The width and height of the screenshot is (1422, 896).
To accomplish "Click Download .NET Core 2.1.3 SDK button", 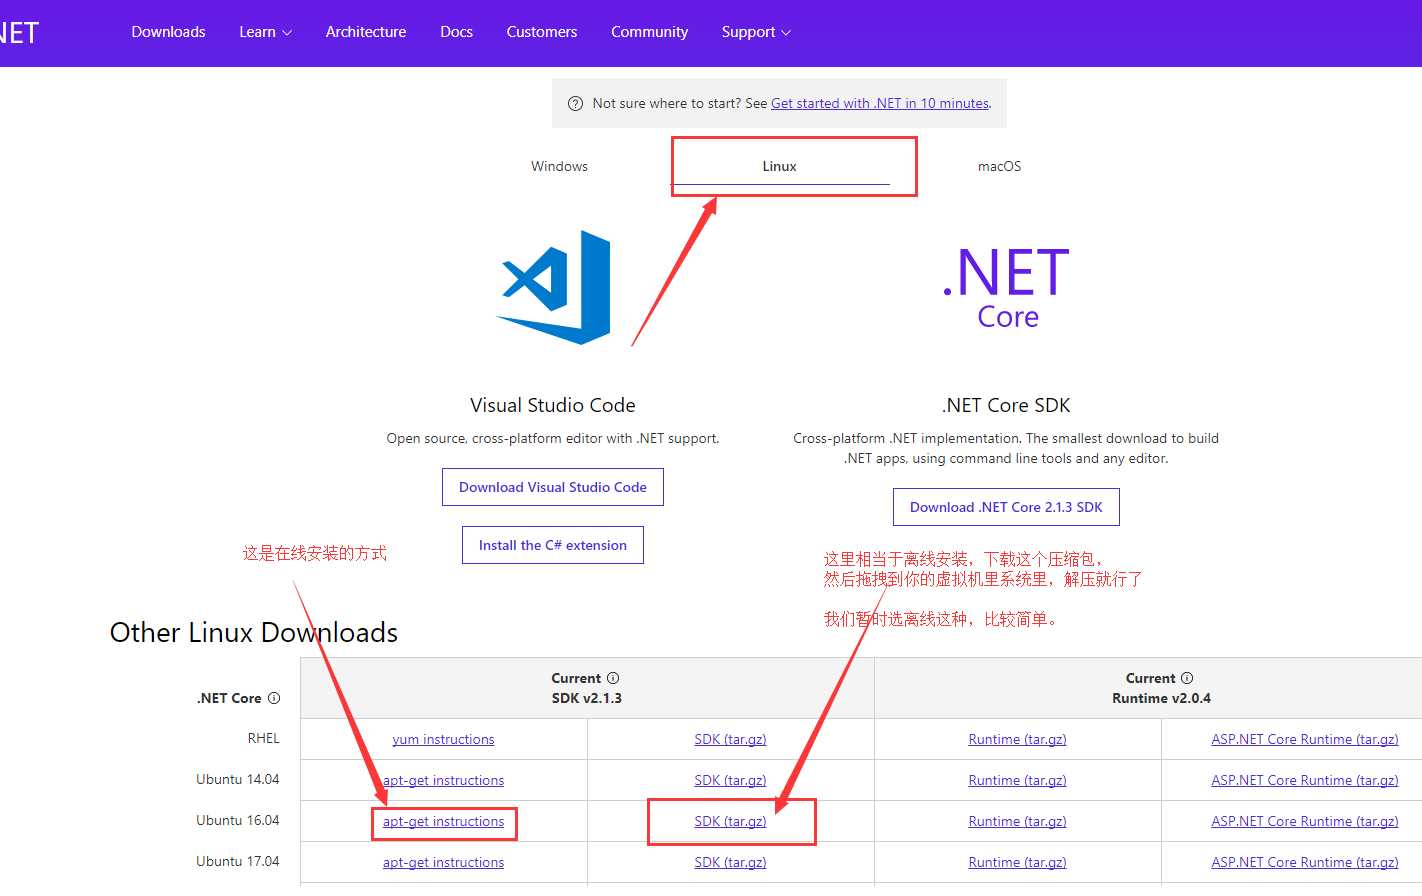I will click(1006, 507).
